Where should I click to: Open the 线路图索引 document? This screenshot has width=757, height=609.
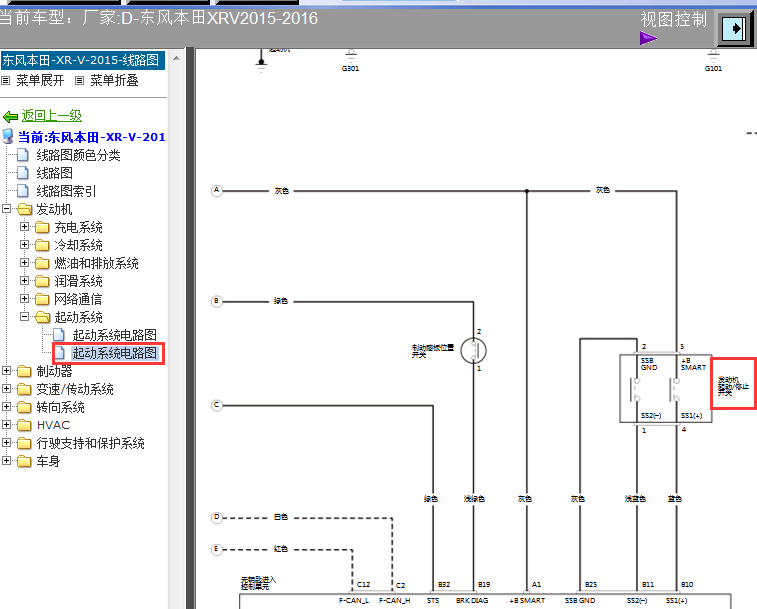[66, 191]
